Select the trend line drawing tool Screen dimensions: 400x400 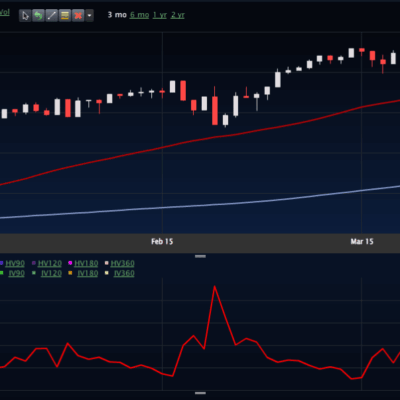52,15
